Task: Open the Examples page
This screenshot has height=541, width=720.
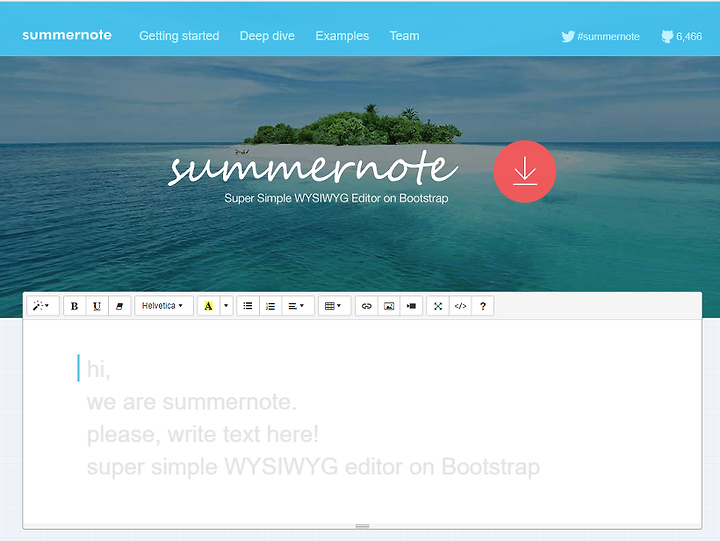Action: 342,36
